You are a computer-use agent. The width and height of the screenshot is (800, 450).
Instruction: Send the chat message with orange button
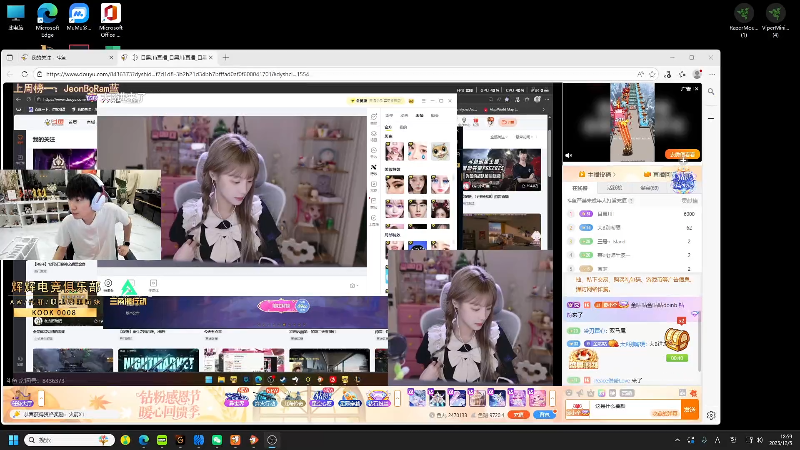click(690, 409)
